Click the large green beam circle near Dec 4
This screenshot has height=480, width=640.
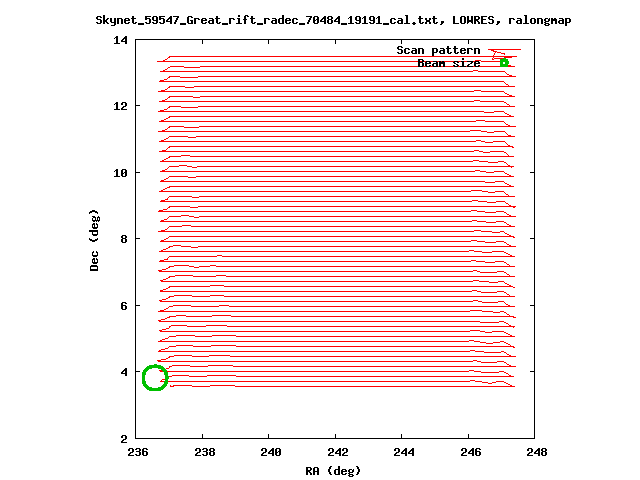tap(155, 378)
